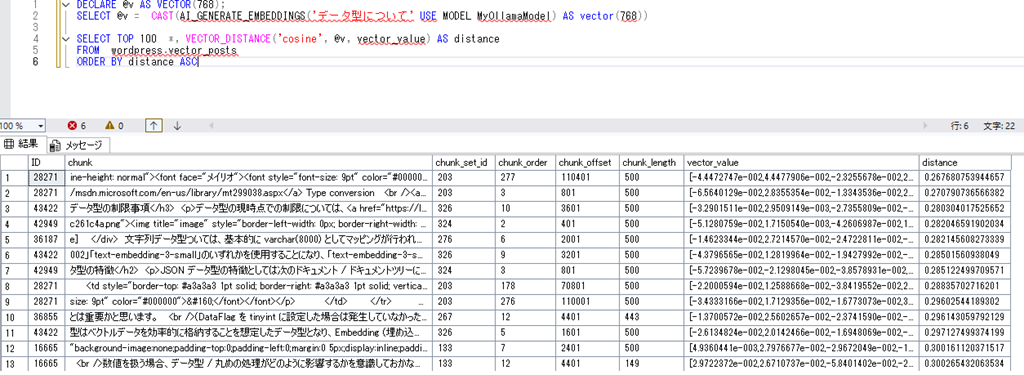Click chunk_set_id cell 267
The image size is (1024, 375).
(464, 317)
